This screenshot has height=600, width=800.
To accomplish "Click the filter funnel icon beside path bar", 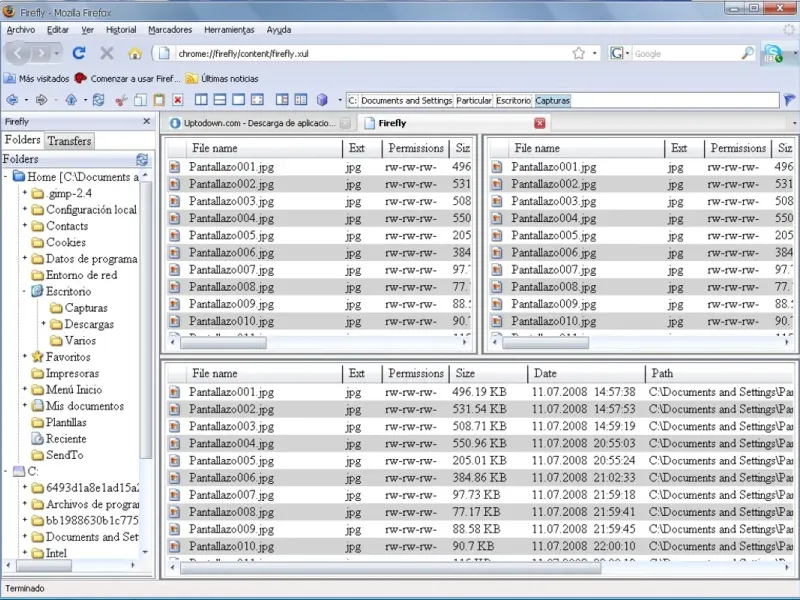I will click(x=789, y=100).
